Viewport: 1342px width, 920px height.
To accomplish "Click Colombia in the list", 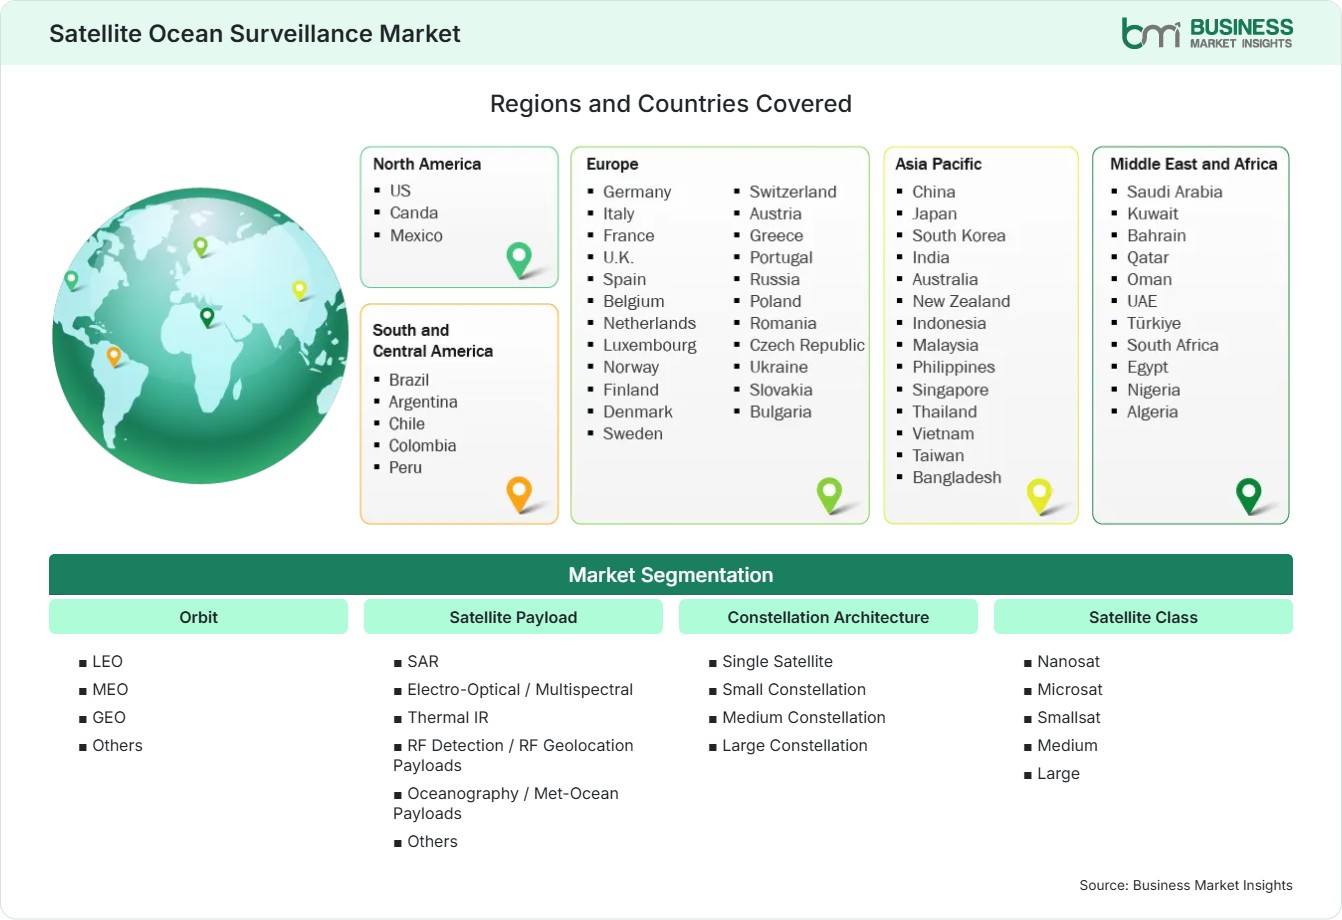I will point(422,446).
